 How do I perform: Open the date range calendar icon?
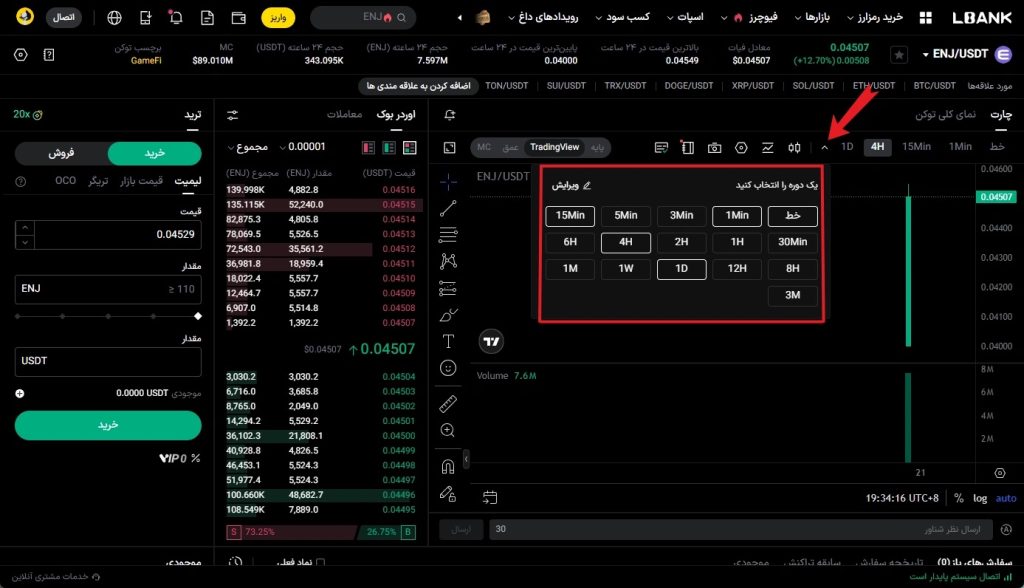[490, 498]
